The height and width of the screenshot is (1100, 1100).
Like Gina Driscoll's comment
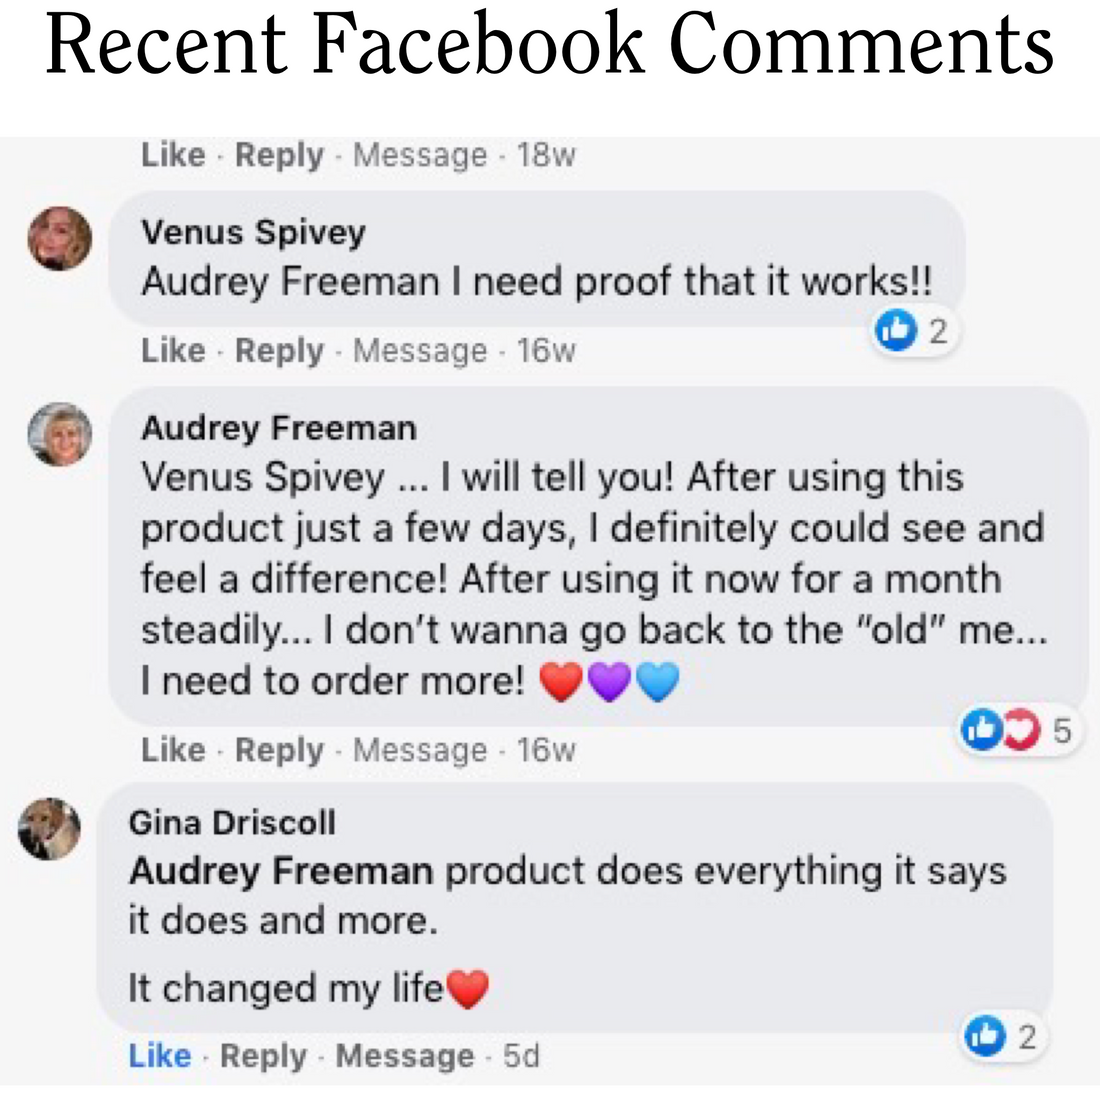pos(159,1056)
